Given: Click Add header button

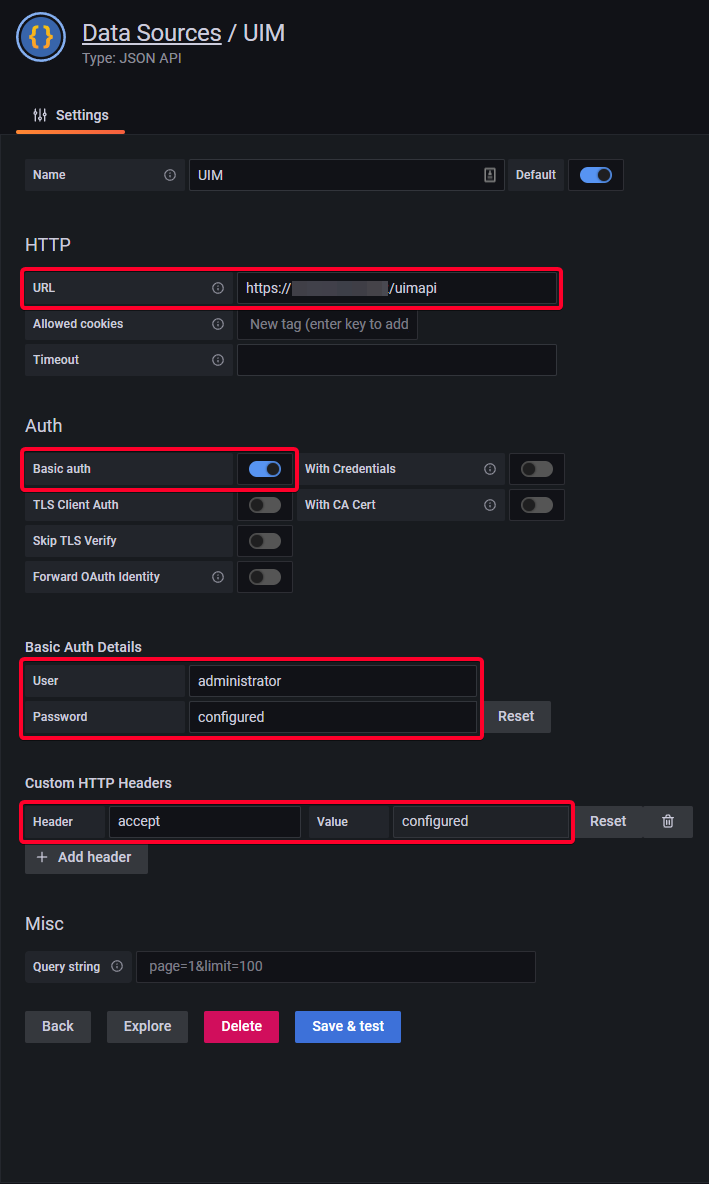Looking at the screenshot, I should [x=87, y=858].
